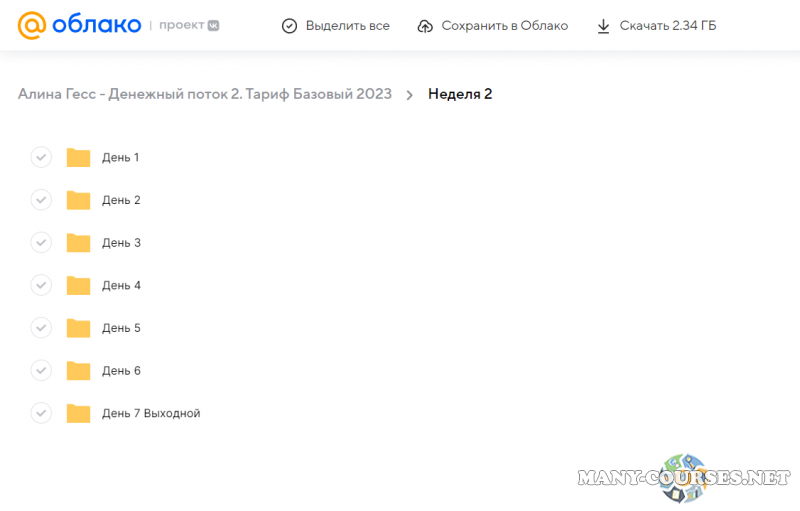This screenshot has height=511, width=800.
Task: Click the breadcrumb chevron arrow
Action: [x=410, y=95]
